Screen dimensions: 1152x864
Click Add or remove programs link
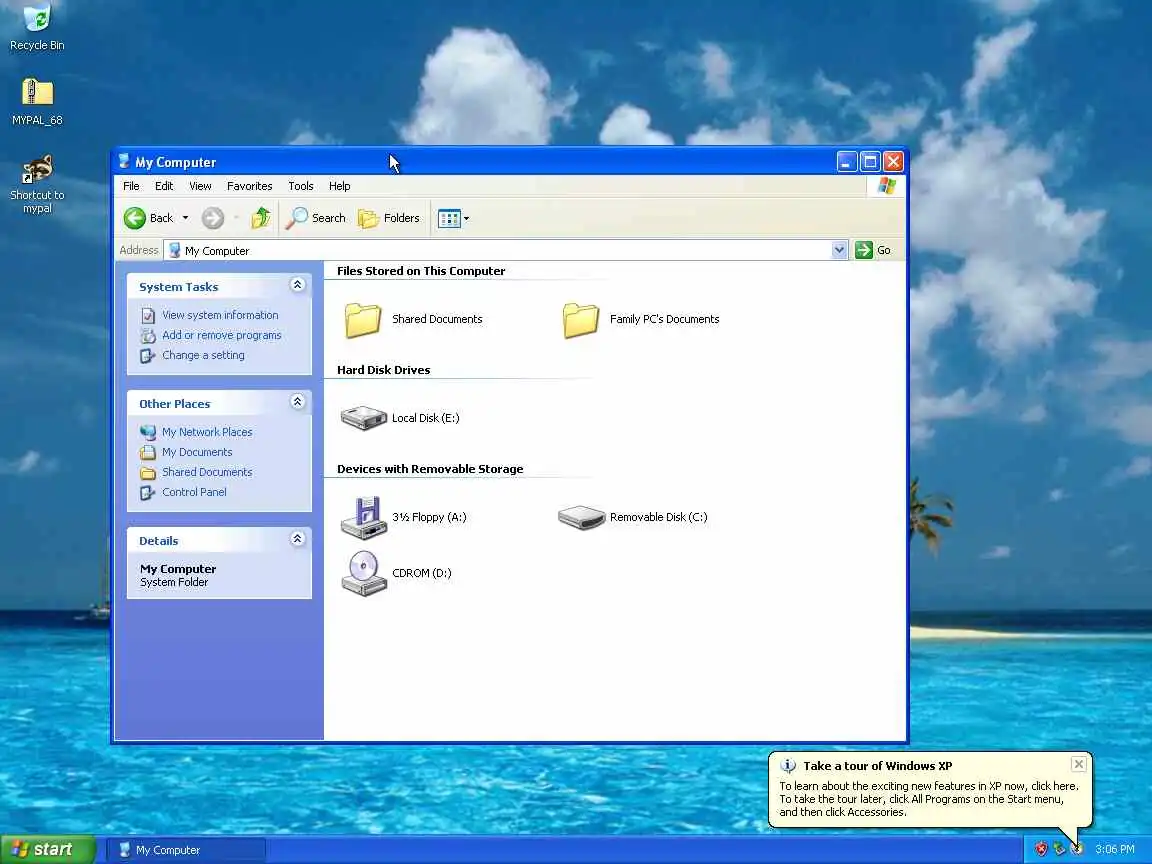[221, 335]
